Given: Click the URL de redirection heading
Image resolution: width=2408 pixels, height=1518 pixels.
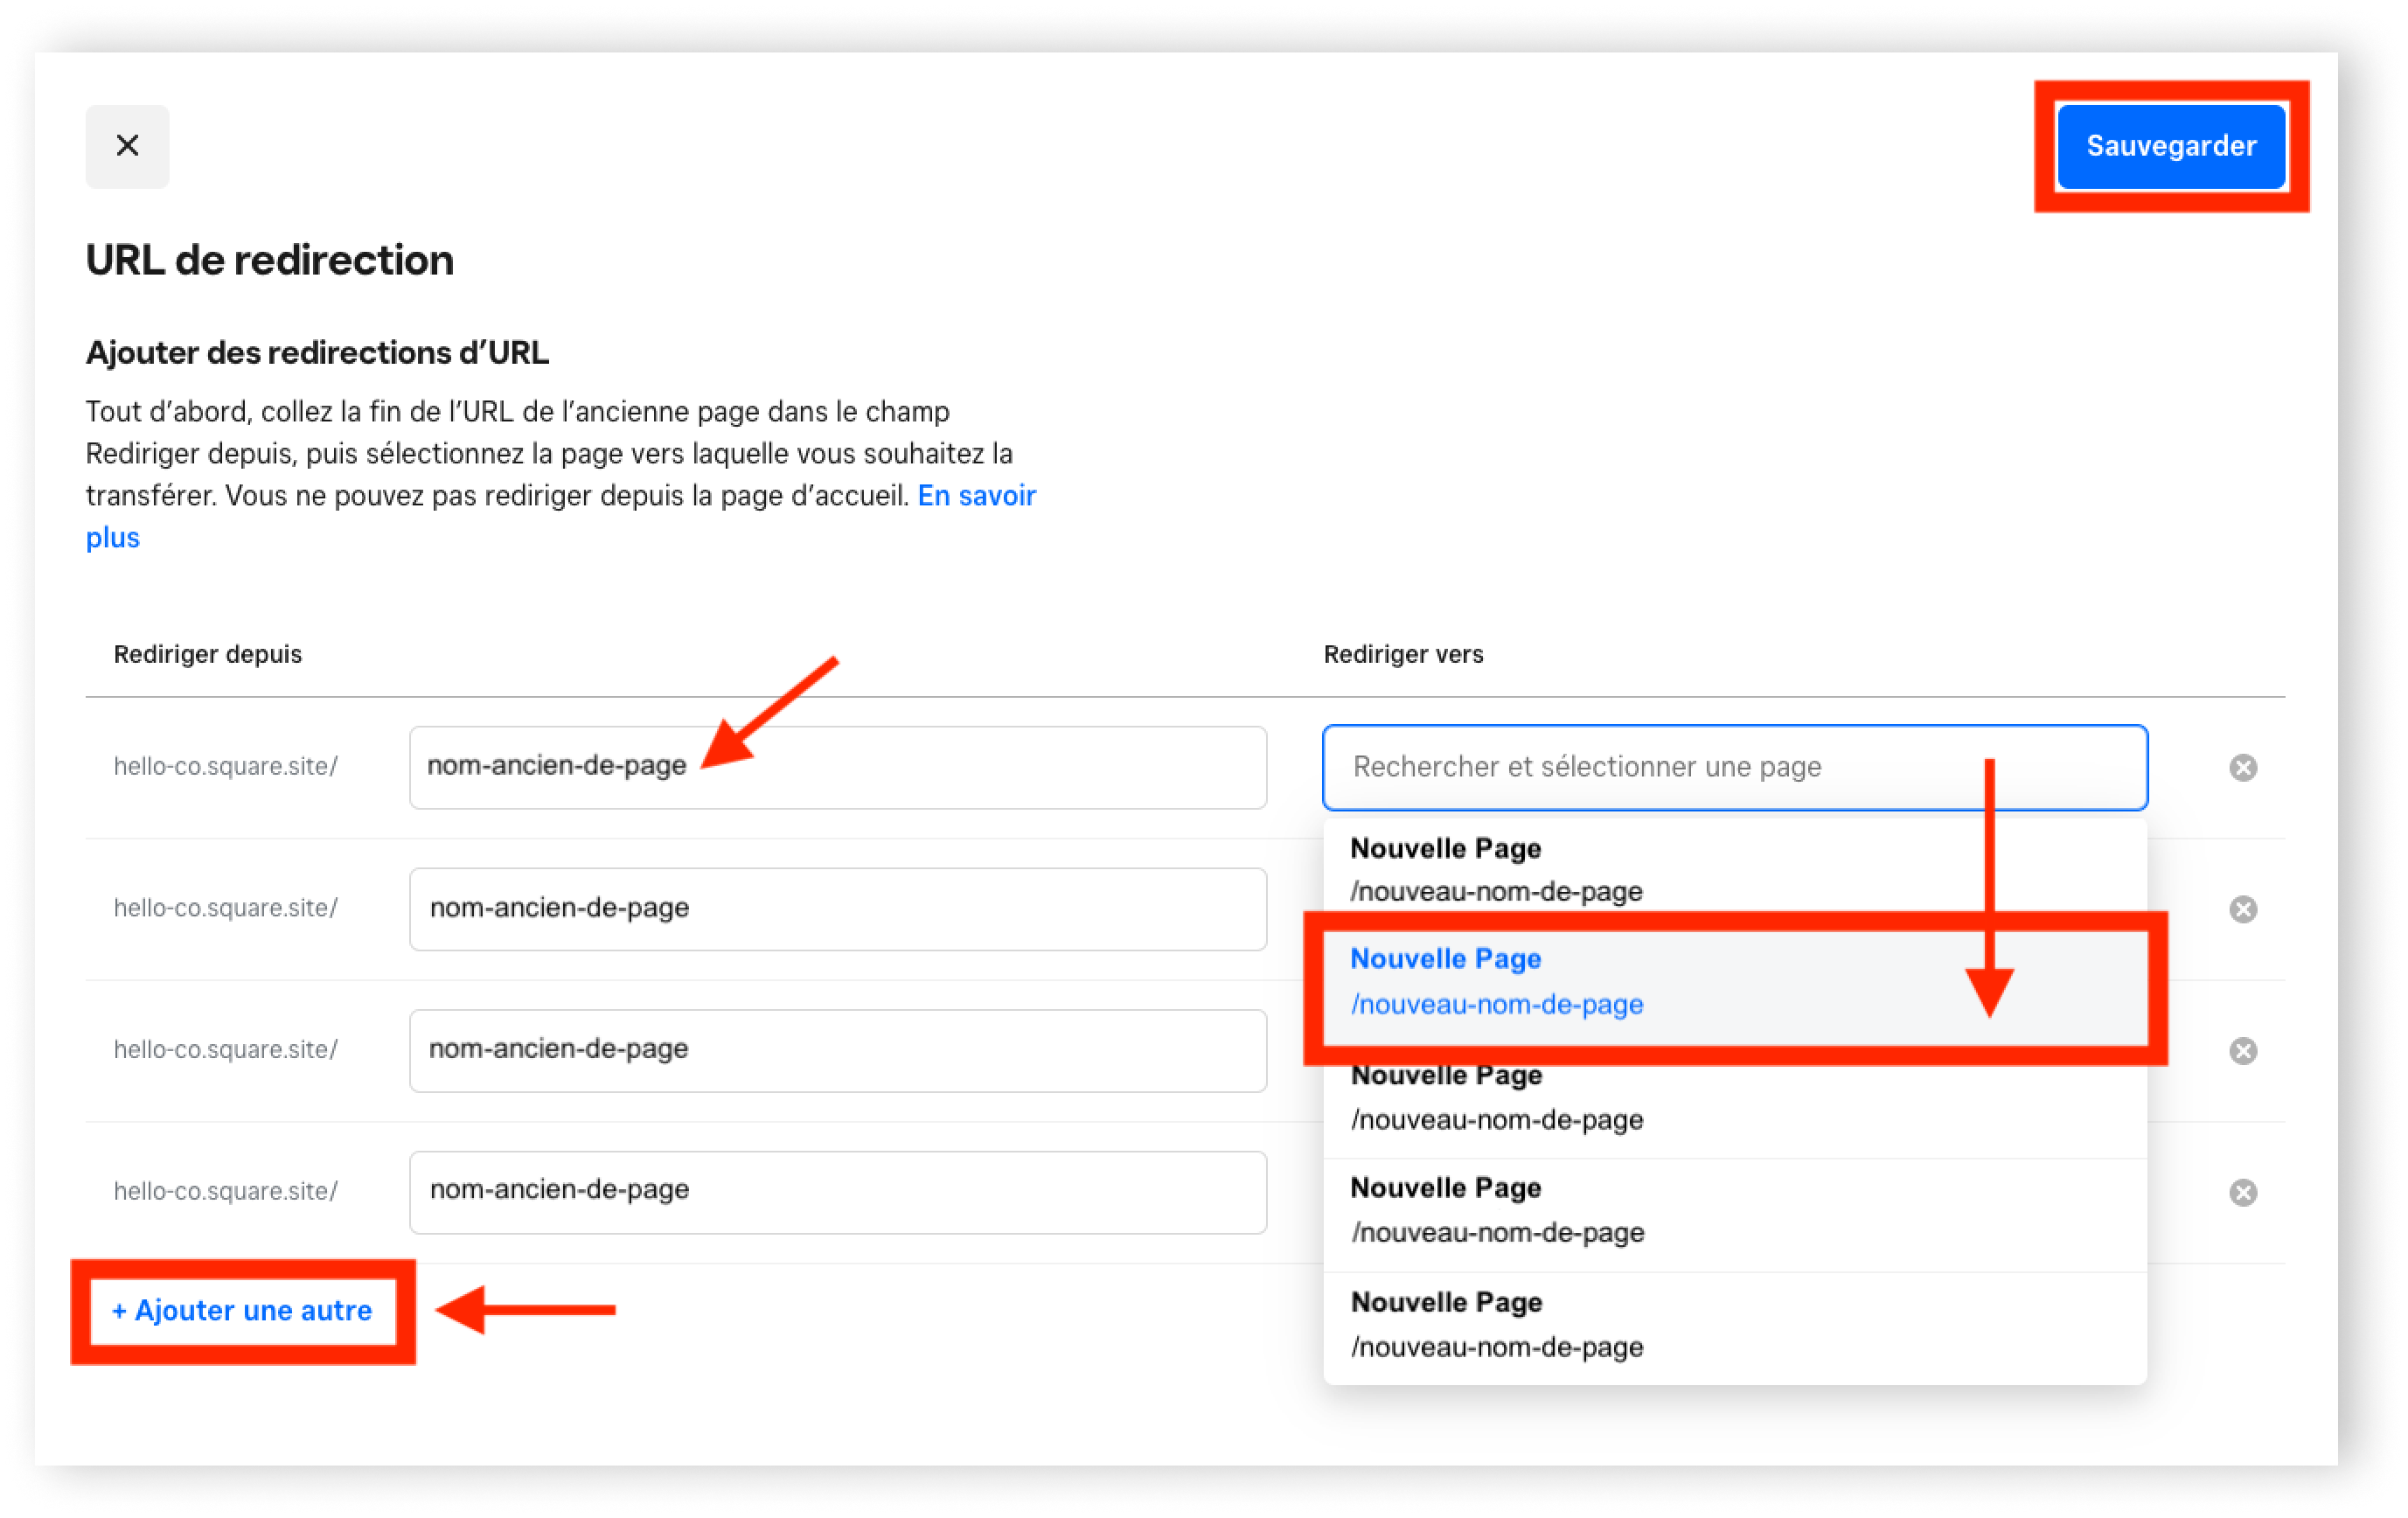Looking at the screenshot, I should click(269, 260).
